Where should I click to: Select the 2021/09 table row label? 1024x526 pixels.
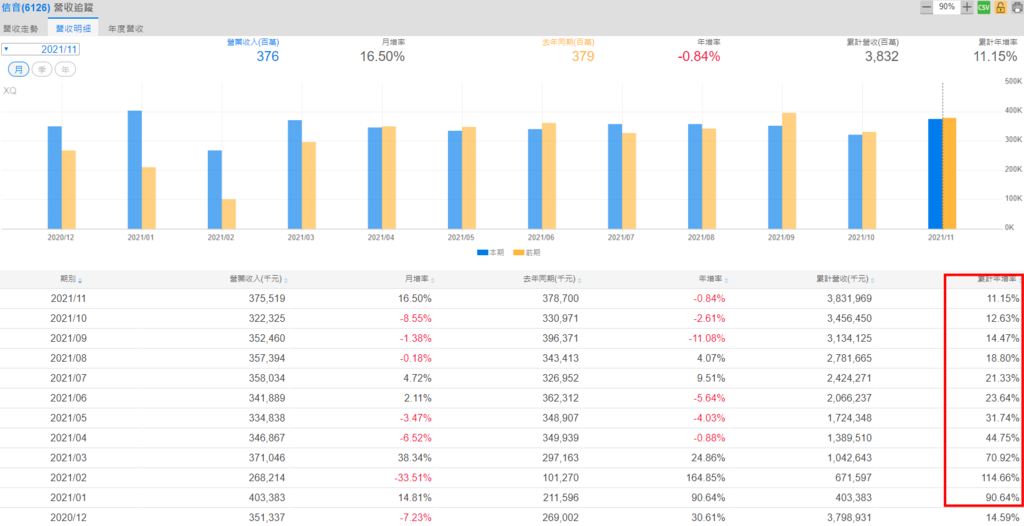coord(68,338)
